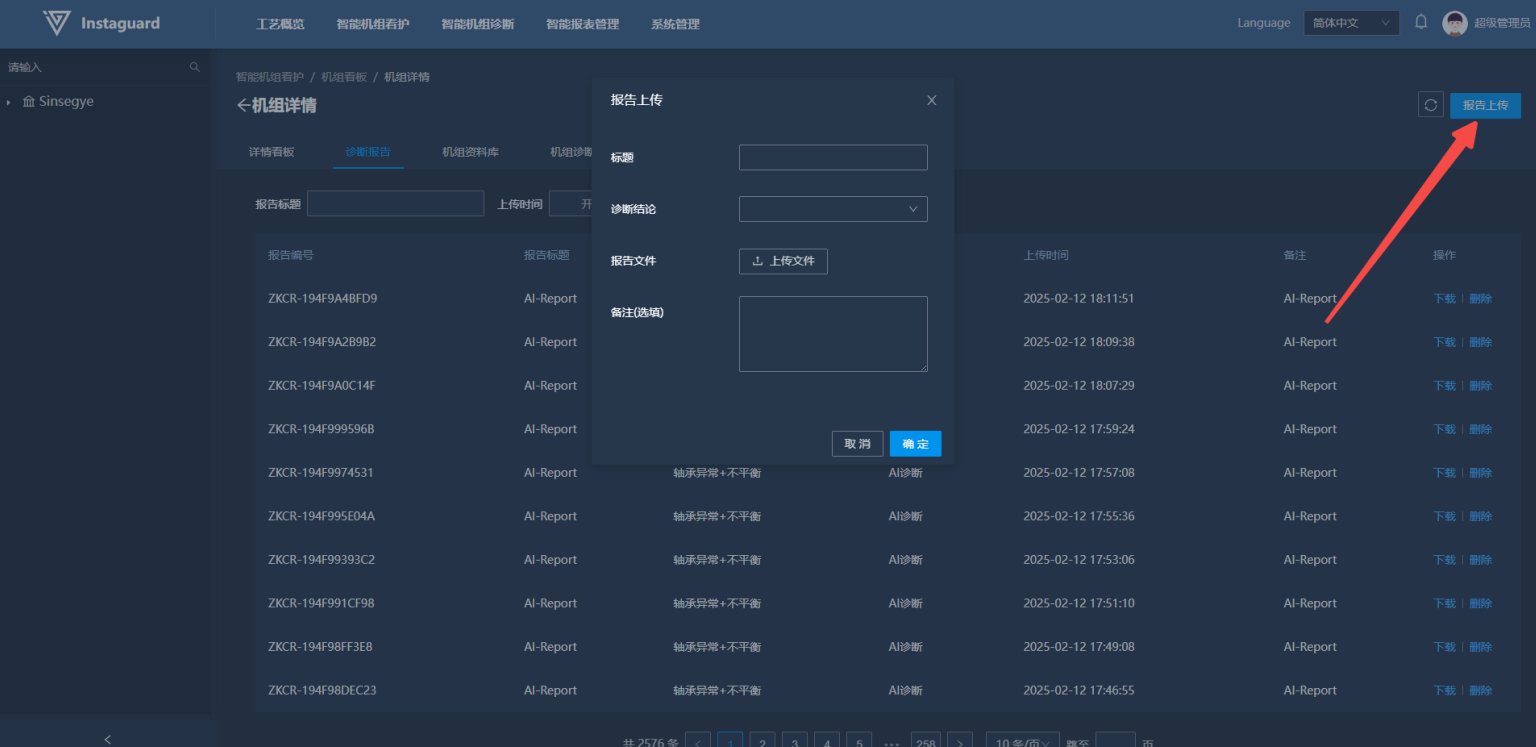Open the Language dropdown 简体中文
Screen dimensions: 1536x747
click(1350, 23)
